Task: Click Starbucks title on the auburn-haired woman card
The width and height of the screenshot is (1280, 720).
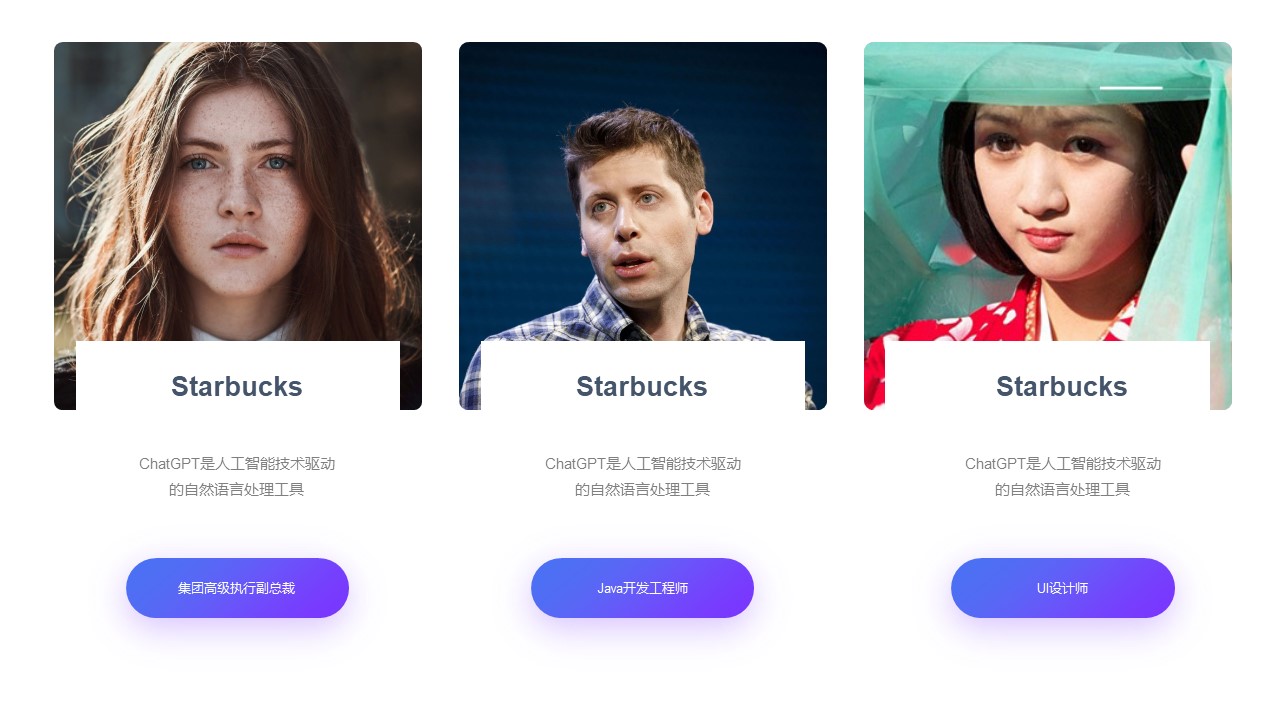Action: (x=237, y=386)
